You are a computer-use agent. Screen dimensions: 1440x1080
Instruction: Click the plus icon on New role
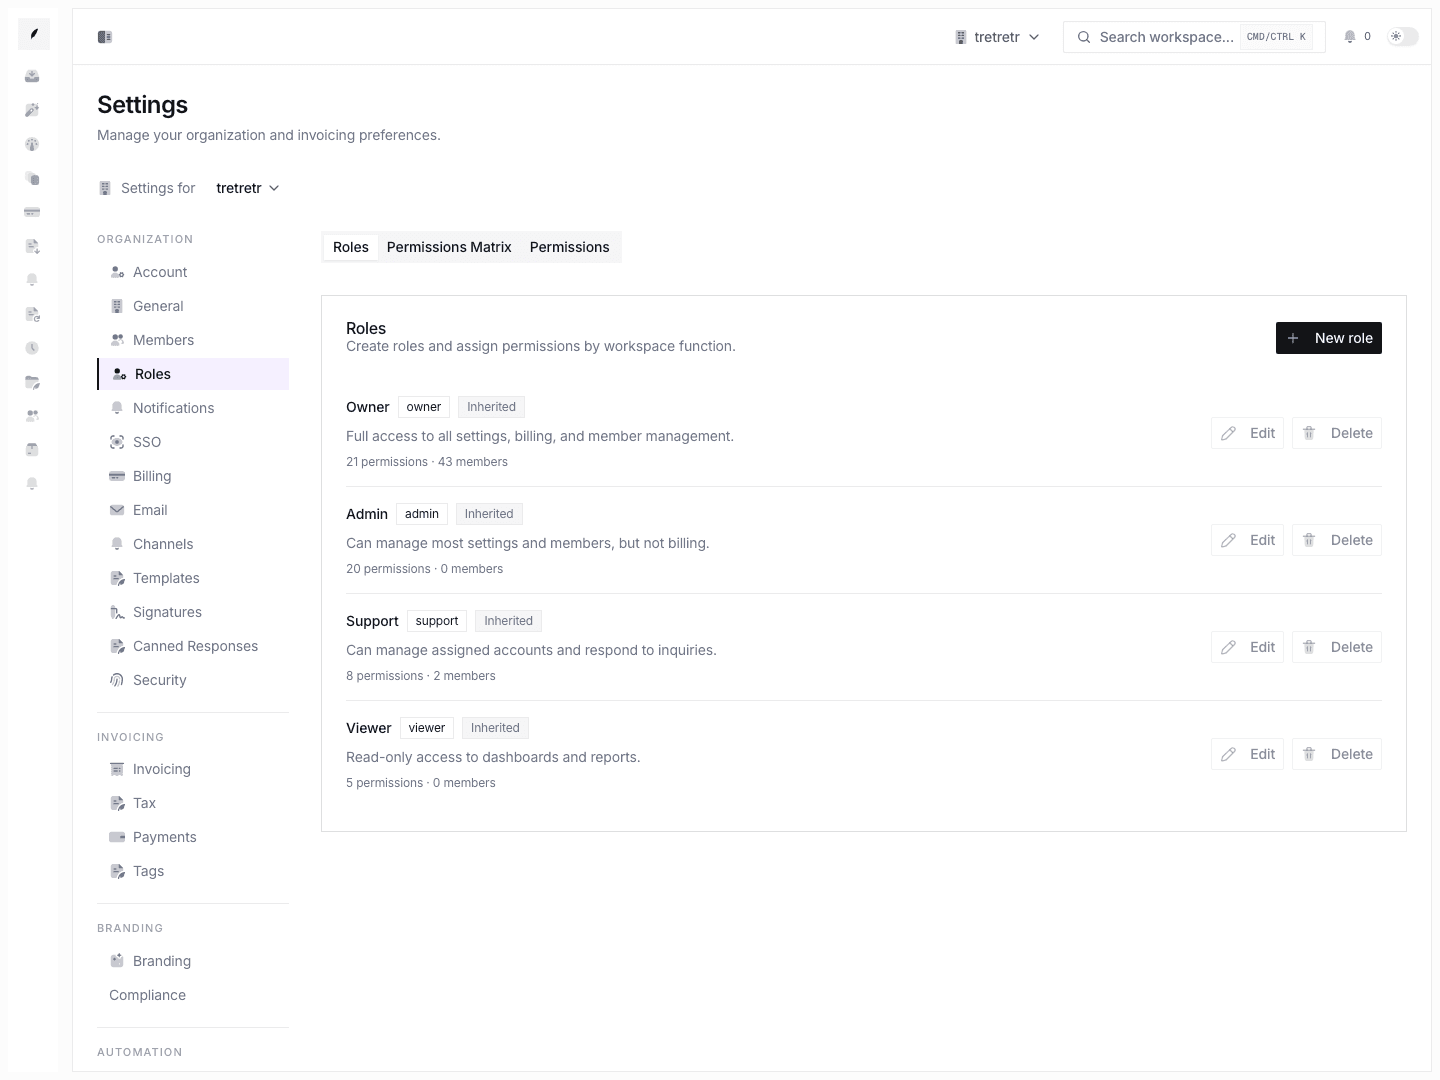click(1293, 338)
